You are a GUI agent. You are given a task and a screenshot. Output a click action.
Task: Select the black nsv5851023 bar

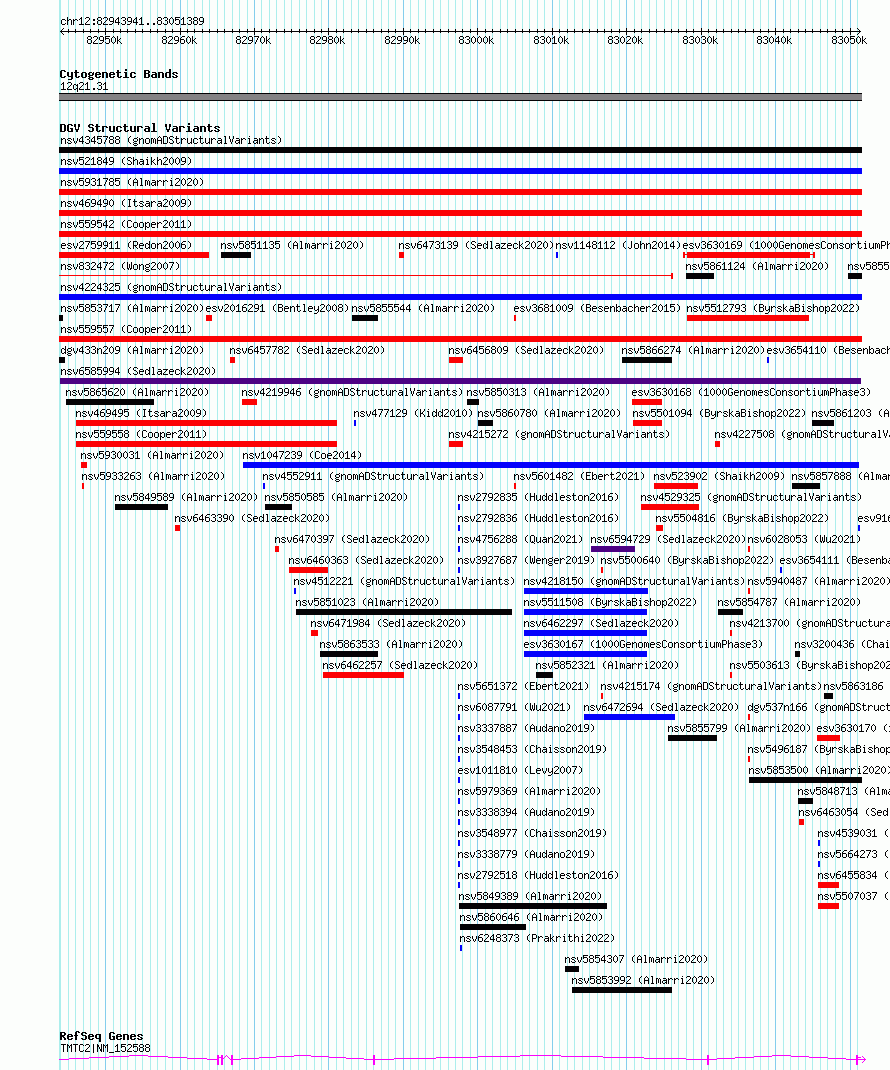tap(404, 612)
